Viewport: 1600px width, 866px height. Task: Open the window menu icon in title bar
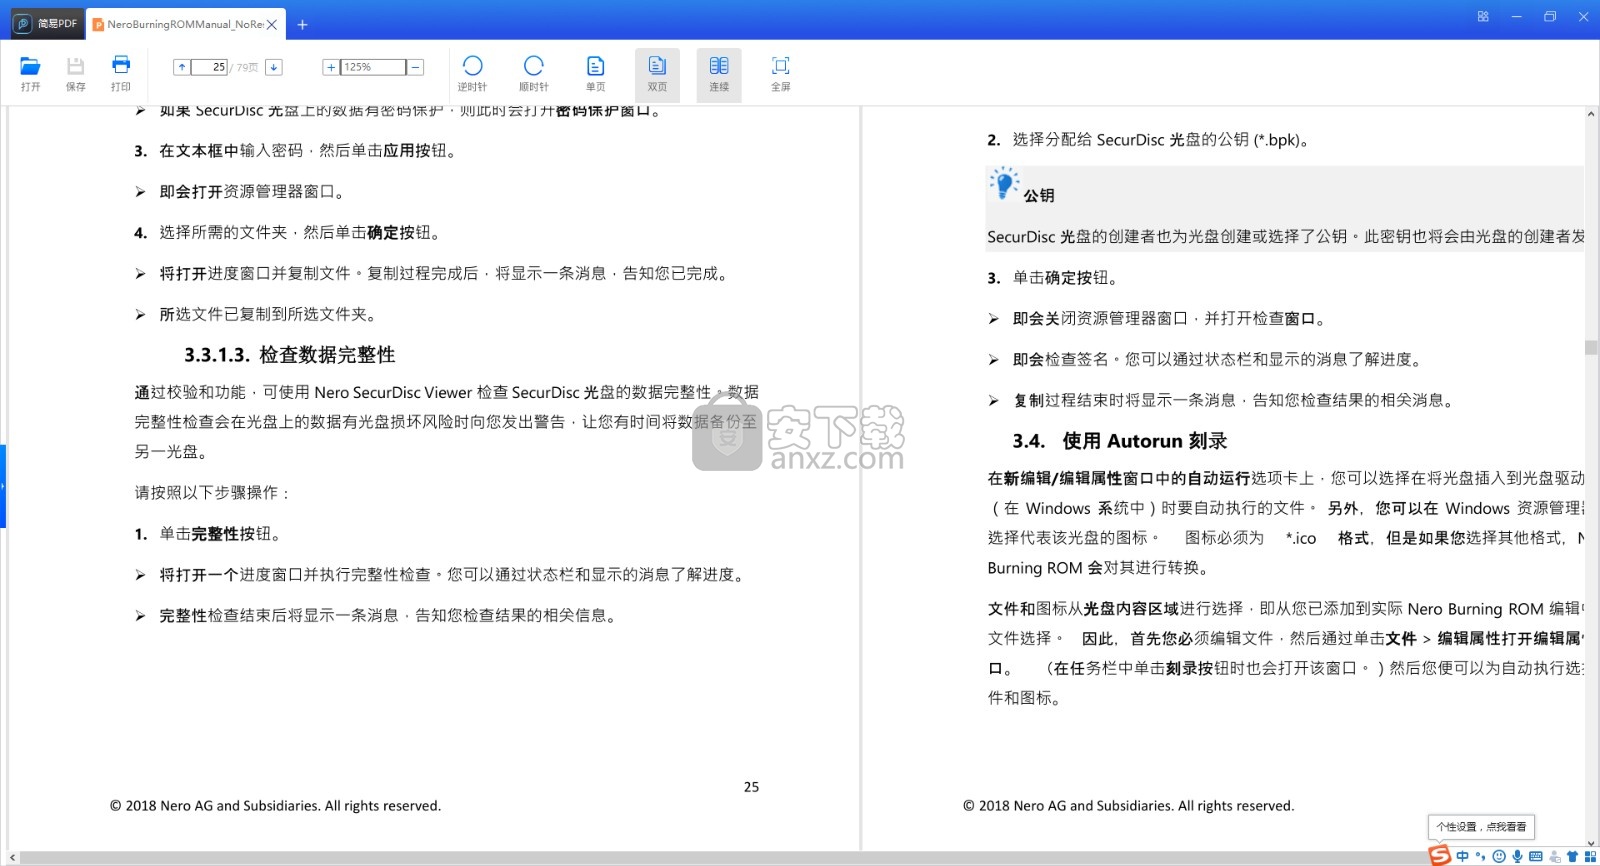1483,16
